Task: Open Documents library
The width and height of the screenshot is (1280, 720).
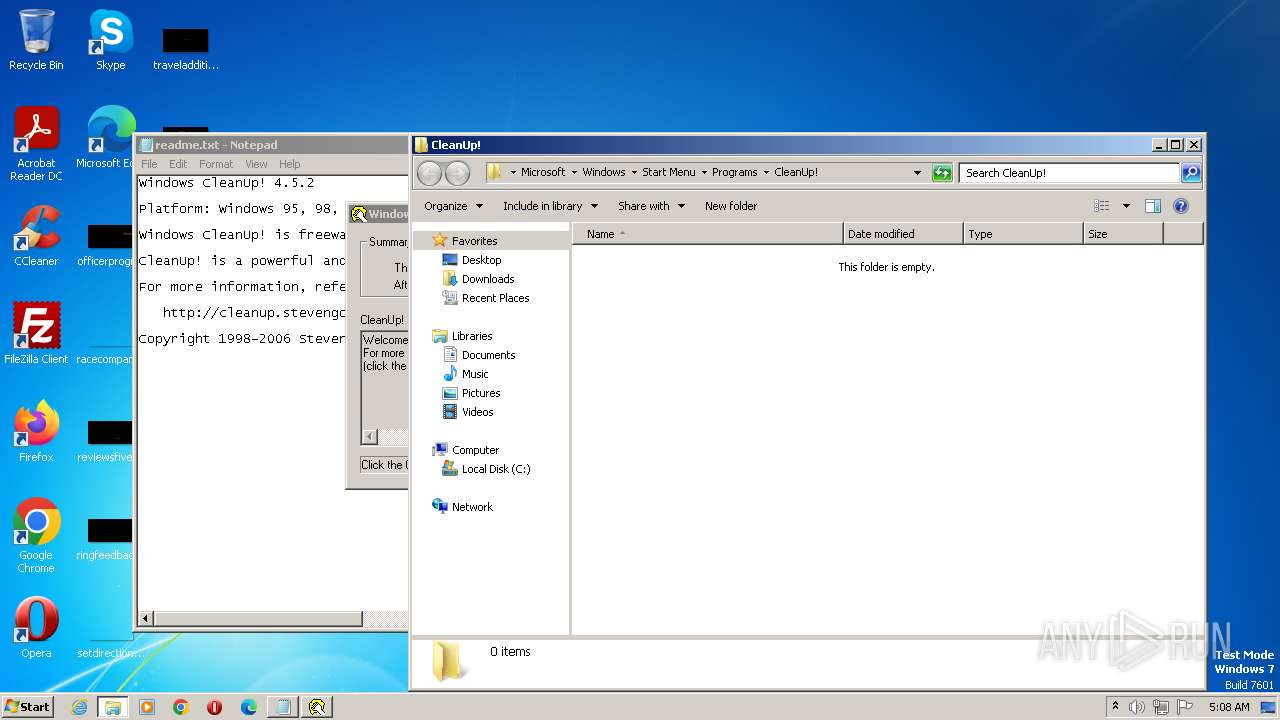Action: (x=488, y=355)
